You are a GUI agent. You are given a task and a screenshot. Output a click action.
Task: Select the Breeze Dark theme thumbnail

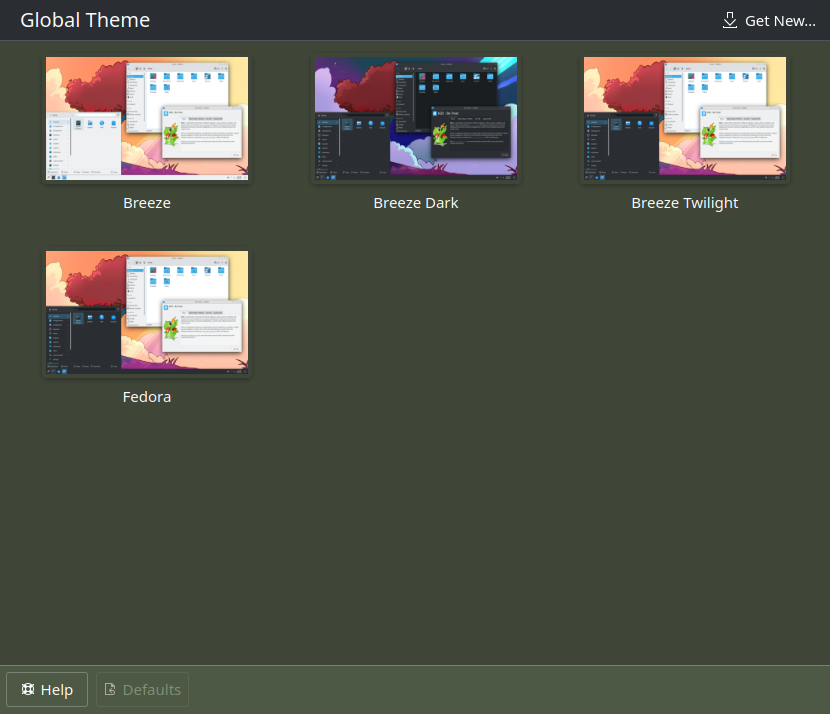pyautogui.click(x=416, y=119)
